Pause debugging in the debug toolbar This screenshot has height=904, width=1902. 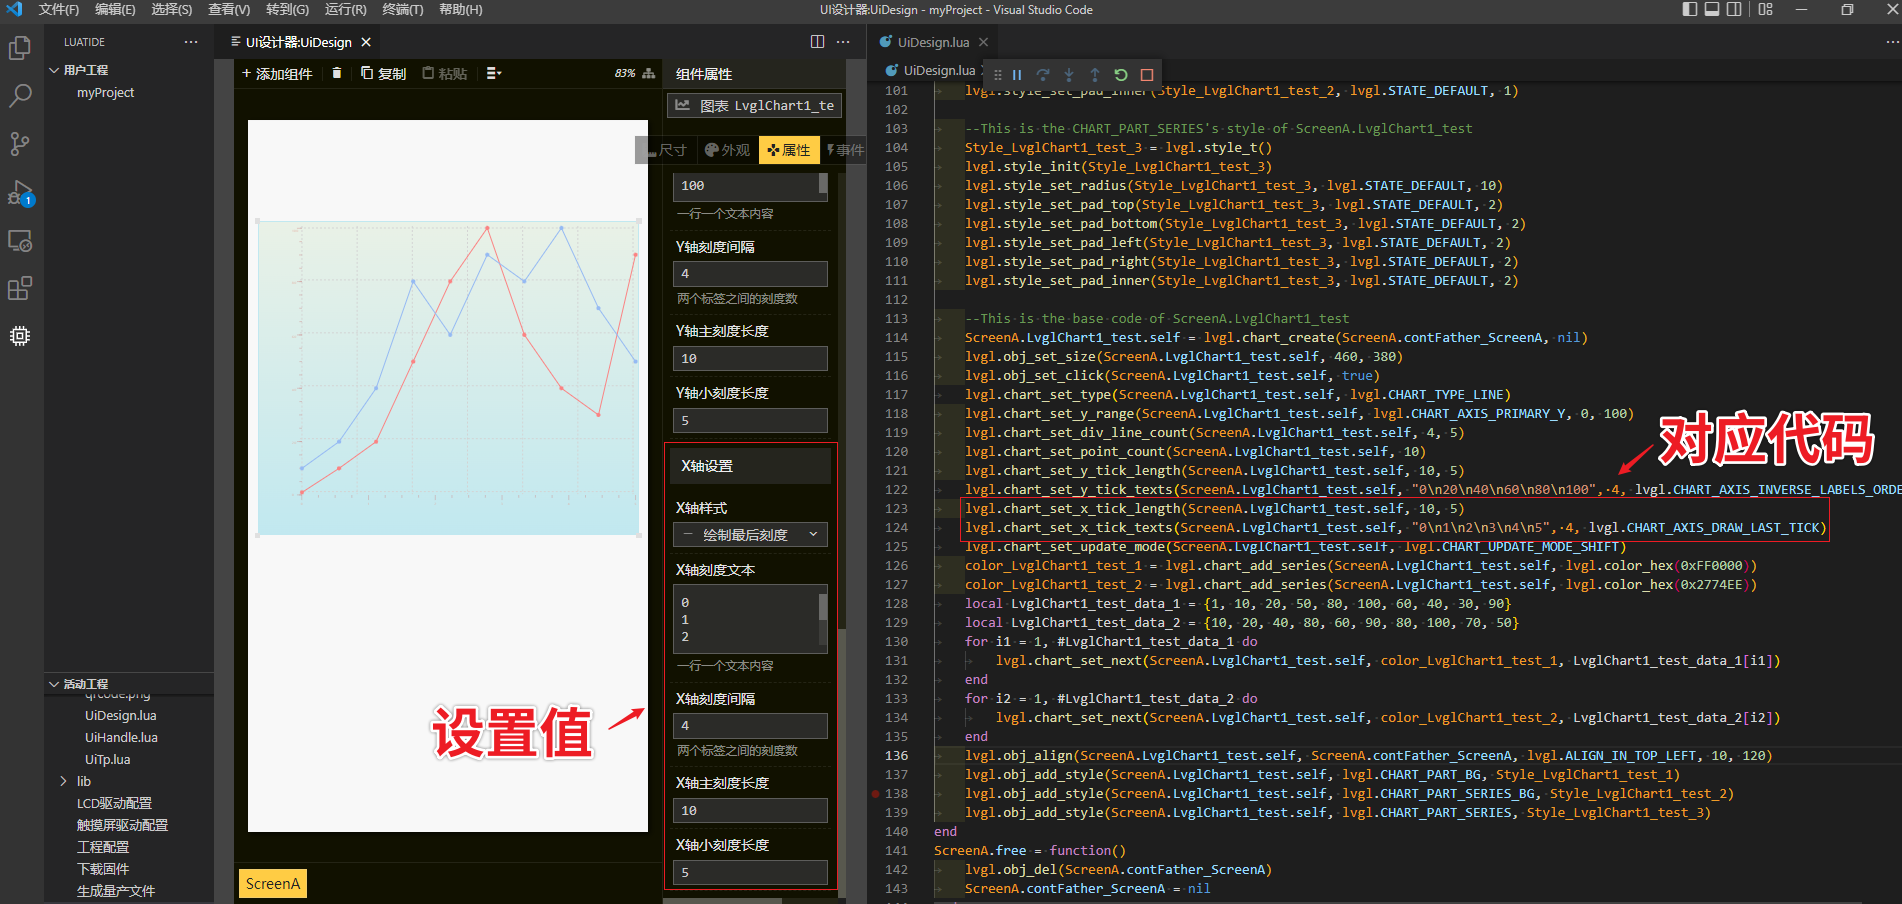1017,75
